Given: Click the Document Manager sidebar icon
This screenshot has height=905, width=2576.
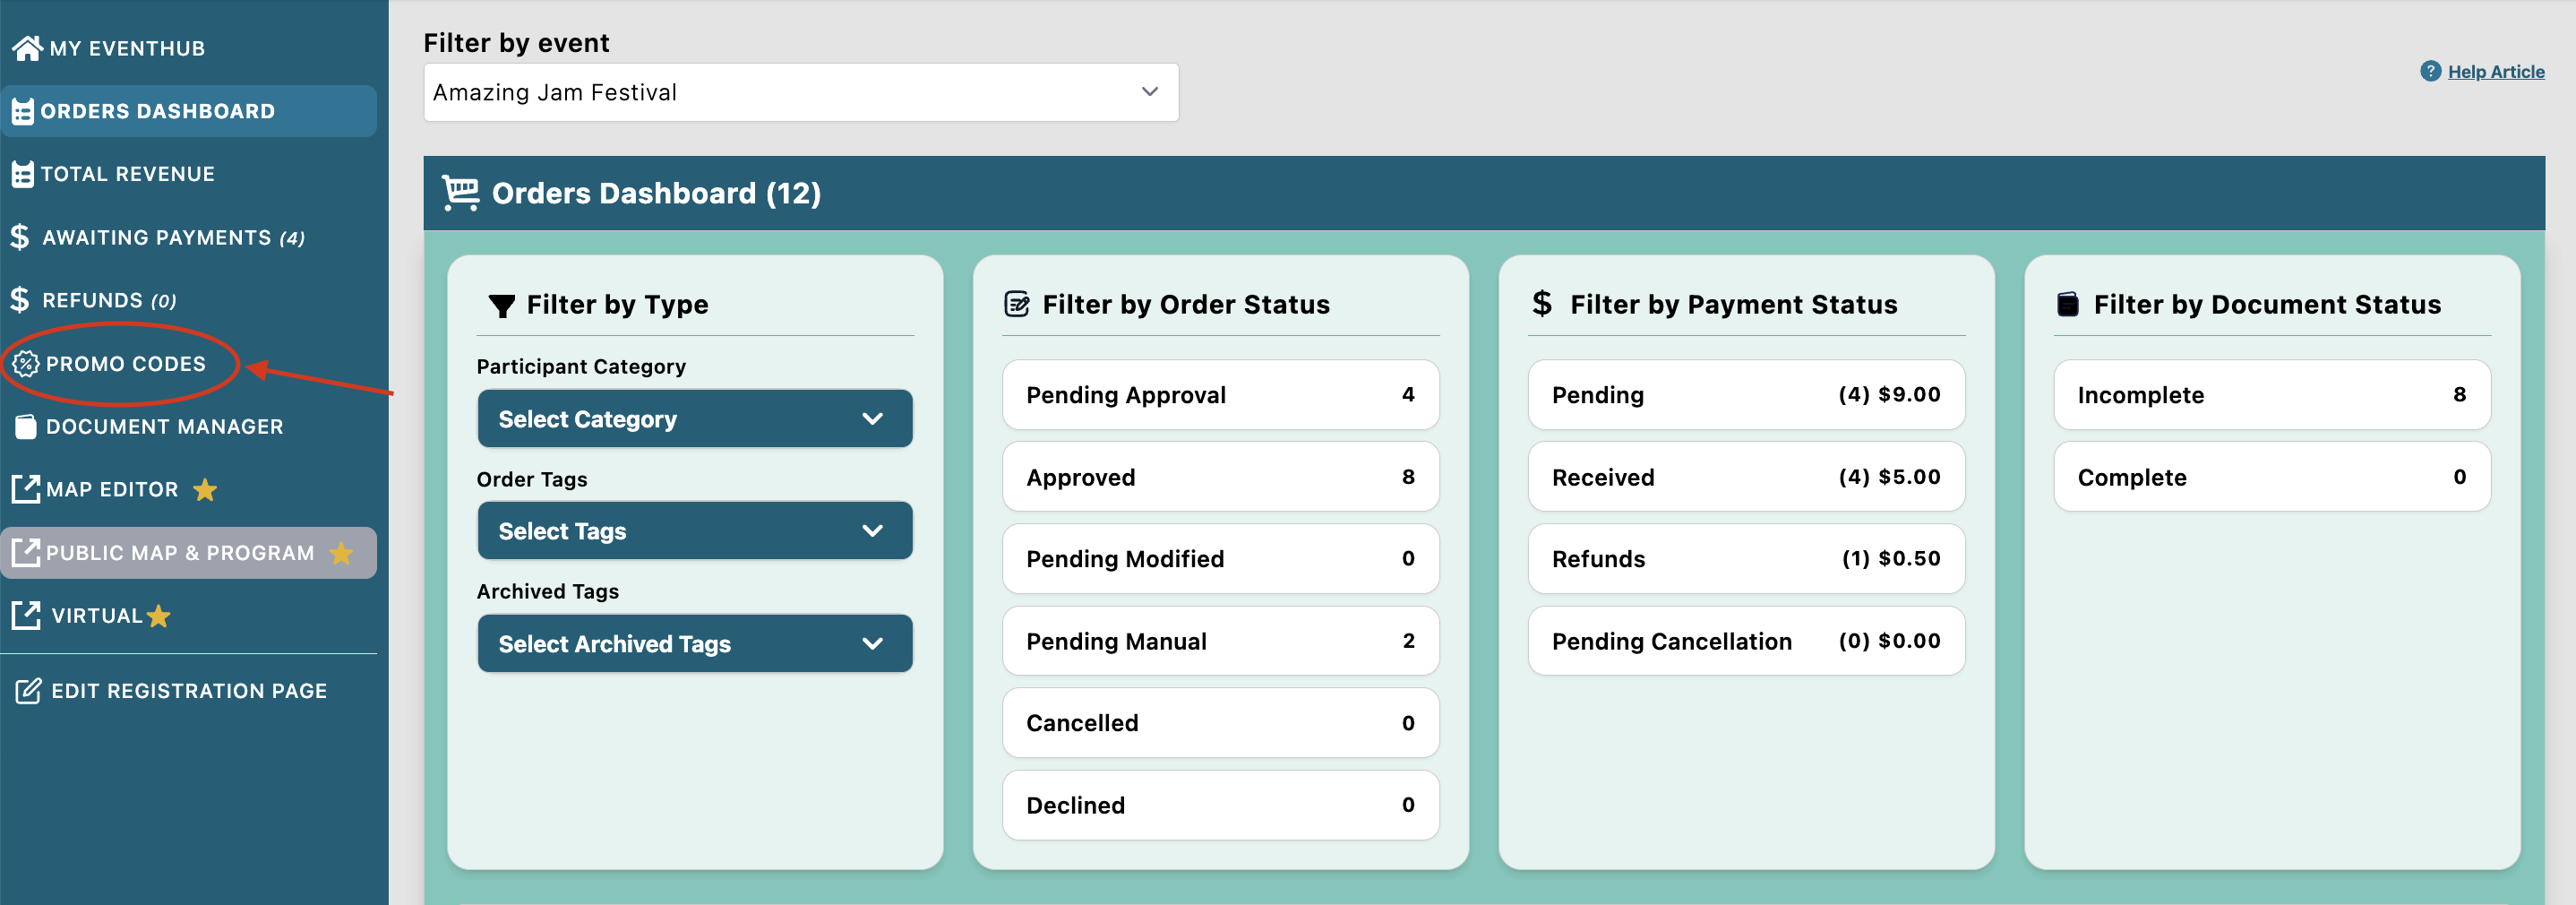Looking at the screenshot, I should (x=26, y=427).
